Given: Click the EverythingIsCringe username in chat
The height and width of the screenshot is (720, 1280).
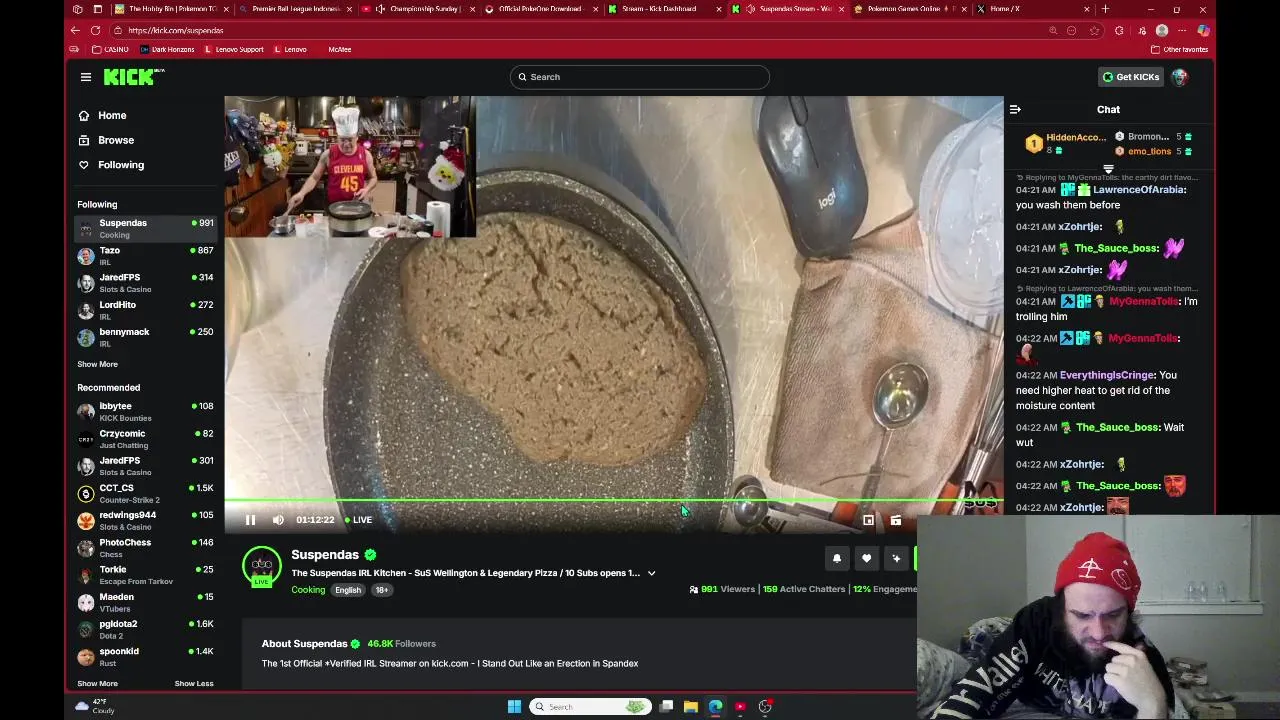Looking at the screenshot, I should 1107,376.
